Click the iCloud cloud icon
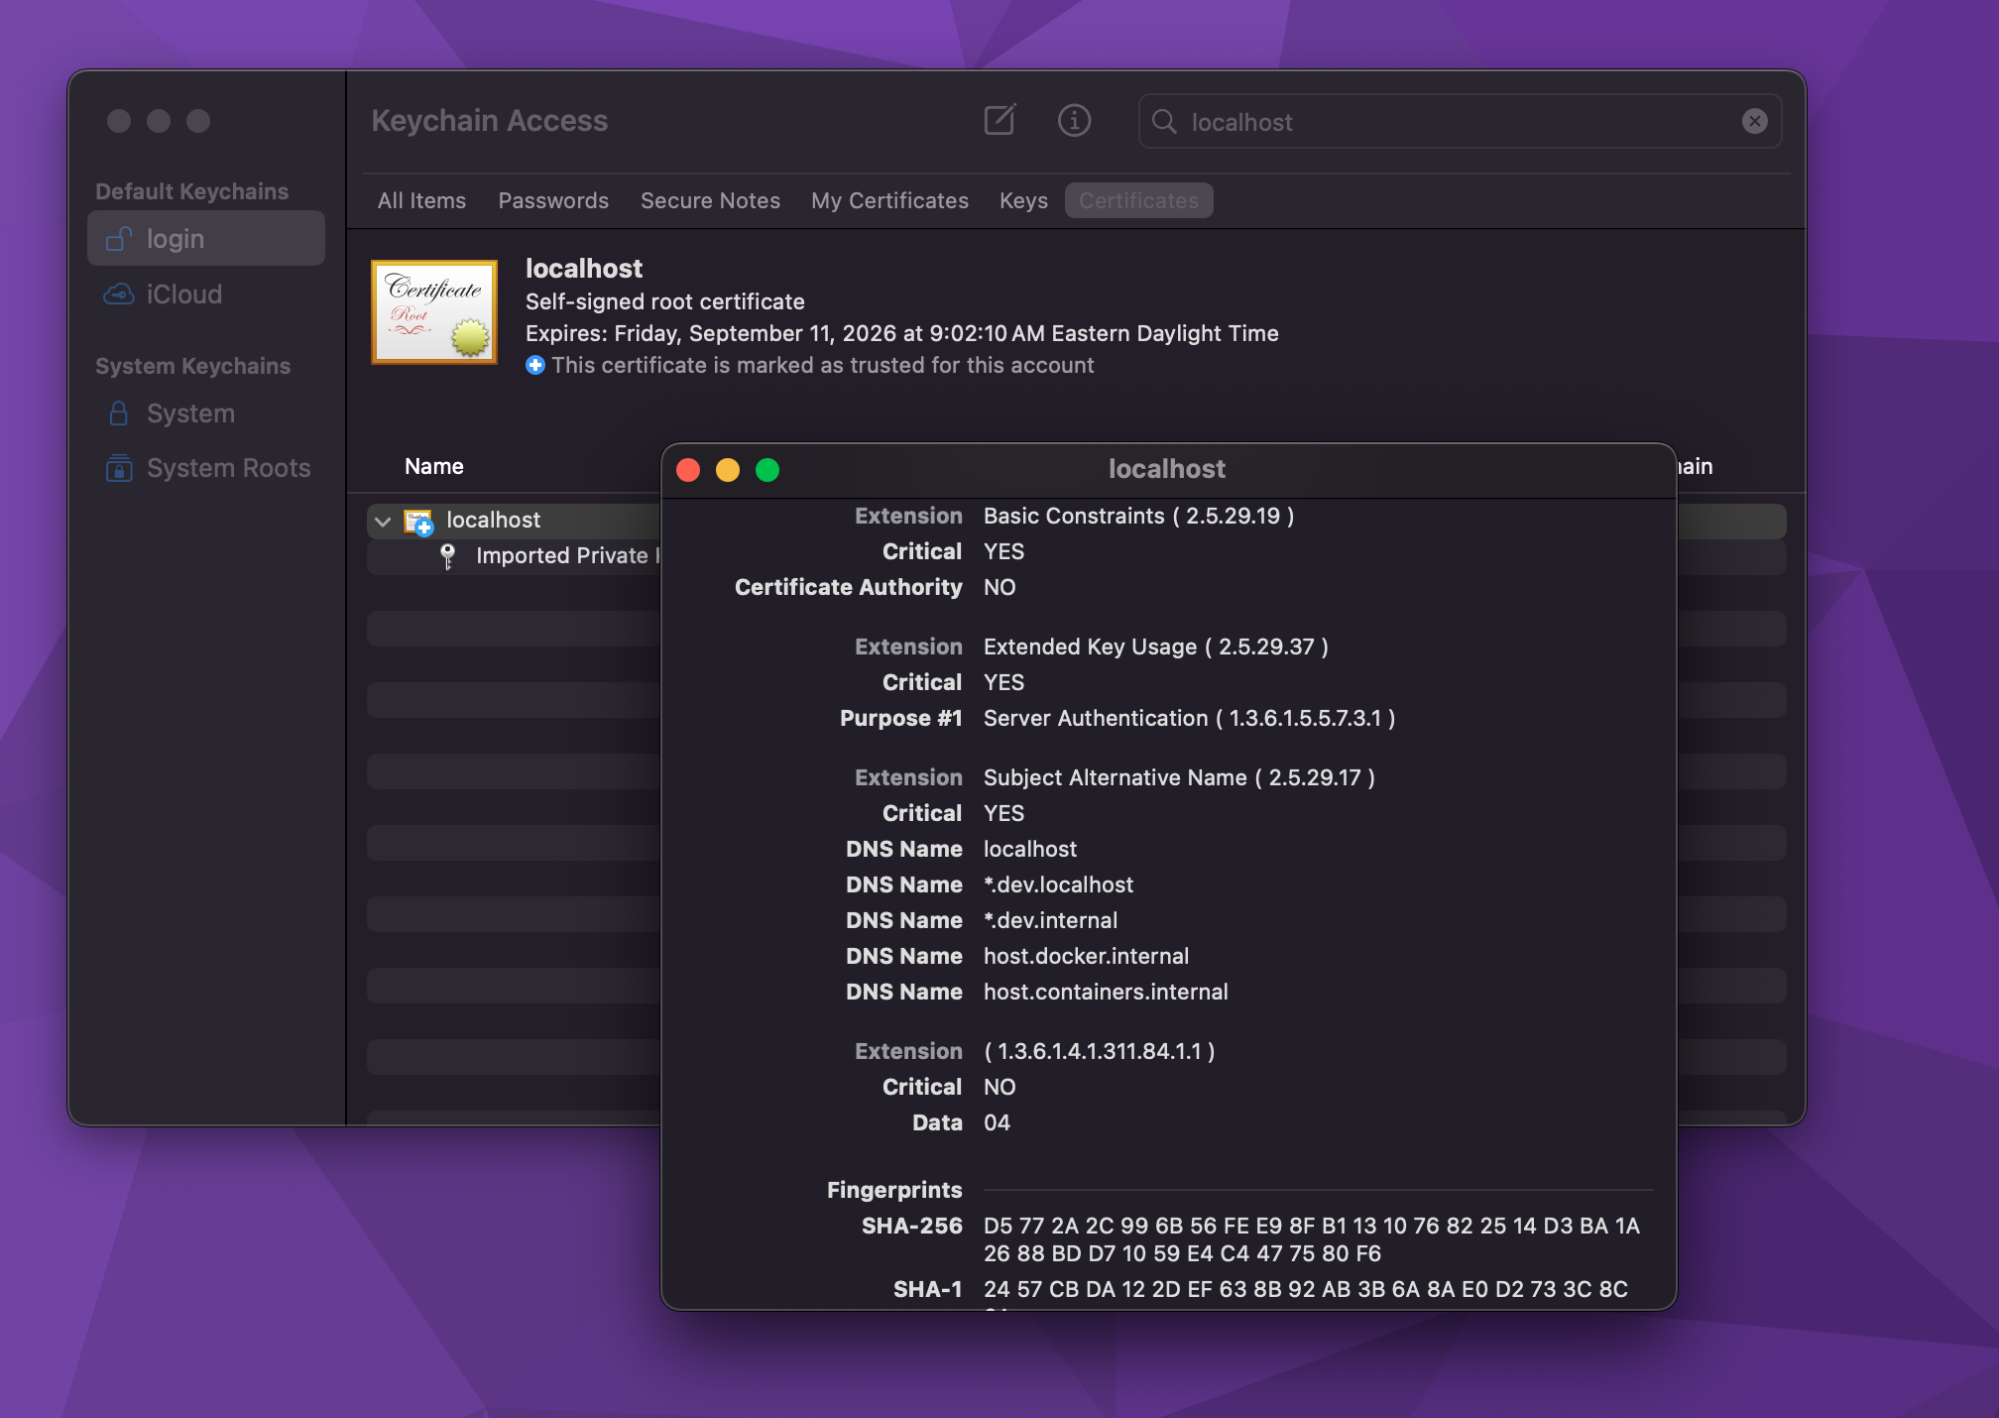The width and height of the screenshot is (1999, 1418). pos(119,294)
